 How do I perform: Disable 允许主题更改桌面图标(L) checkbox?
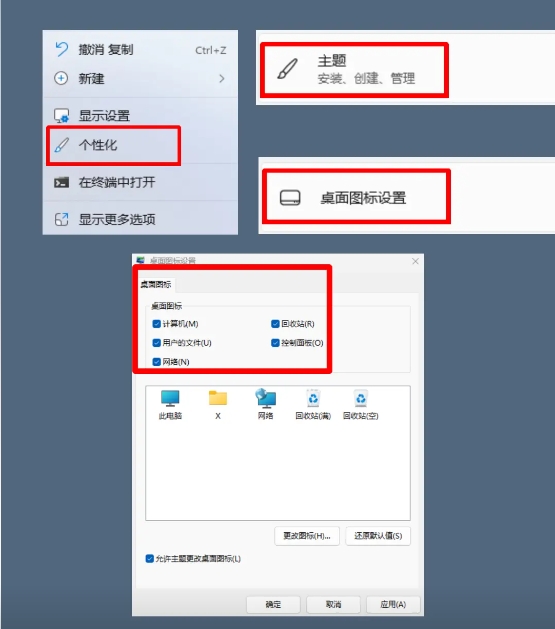(x=150, y=558)
